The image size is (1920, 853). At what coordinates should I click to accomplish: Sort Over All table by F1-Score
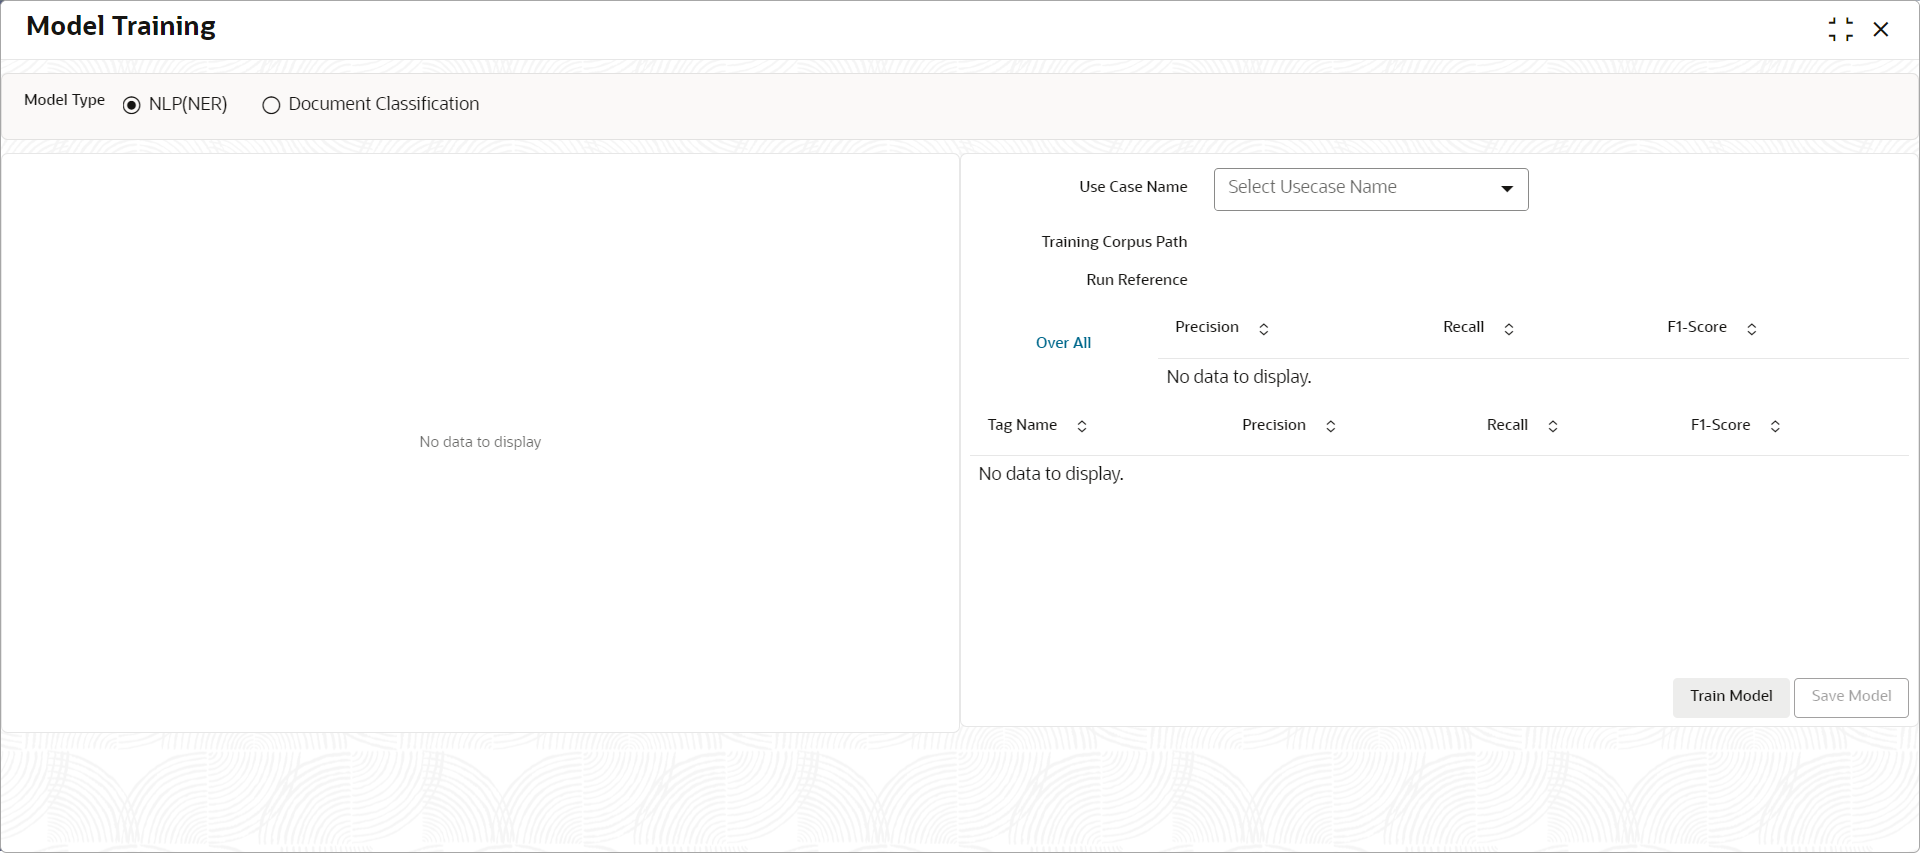pos(1752,329)
